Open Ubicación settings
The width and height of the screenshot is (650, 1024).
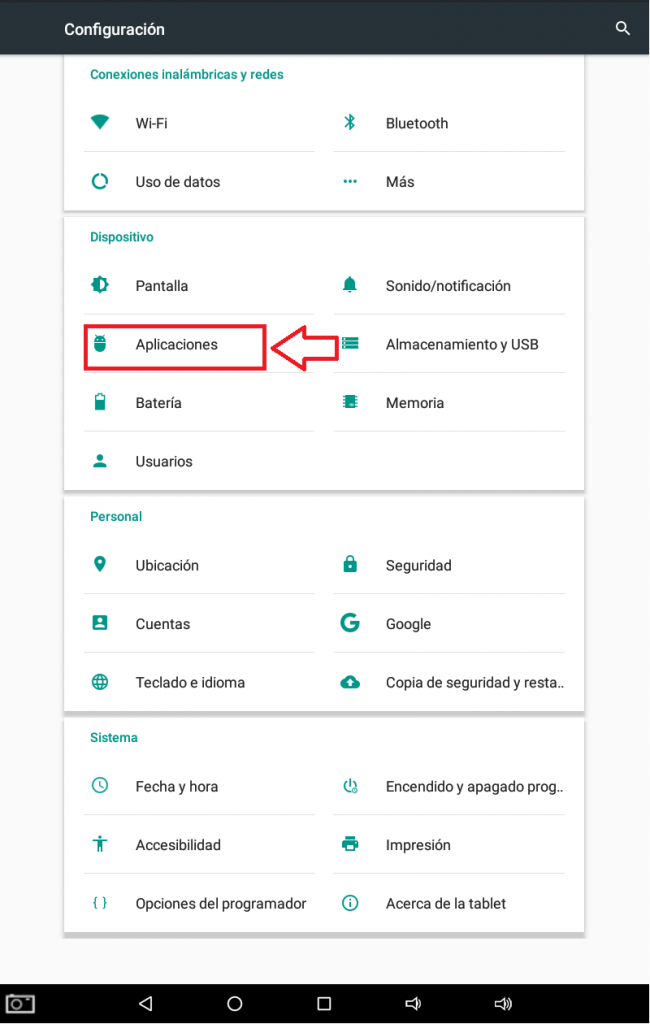coord(167,566)
